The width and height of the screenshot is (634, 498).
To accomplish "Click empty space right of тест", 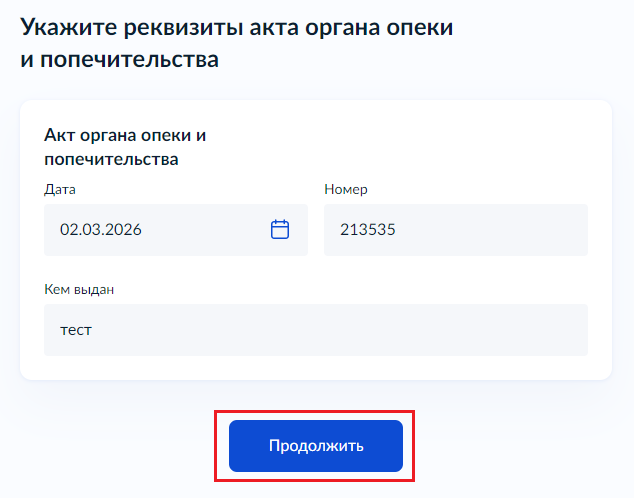I will (x=350, y=329).
